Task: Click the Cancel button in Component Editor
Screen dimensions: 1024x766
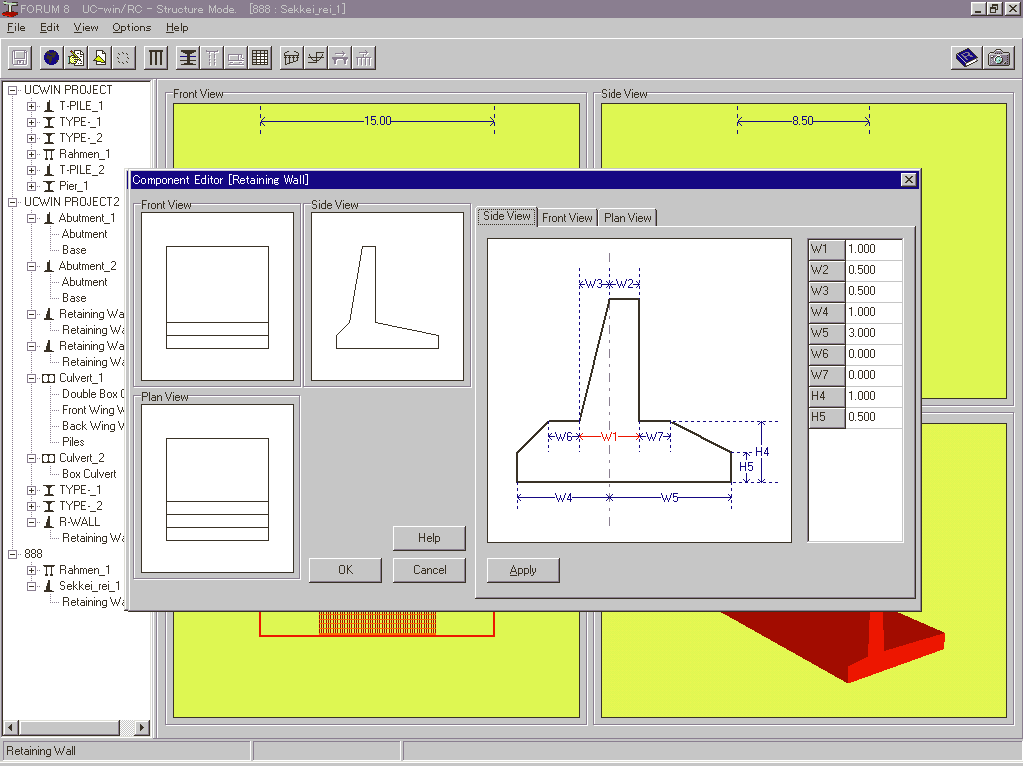Action: click(x=429, y=570)
